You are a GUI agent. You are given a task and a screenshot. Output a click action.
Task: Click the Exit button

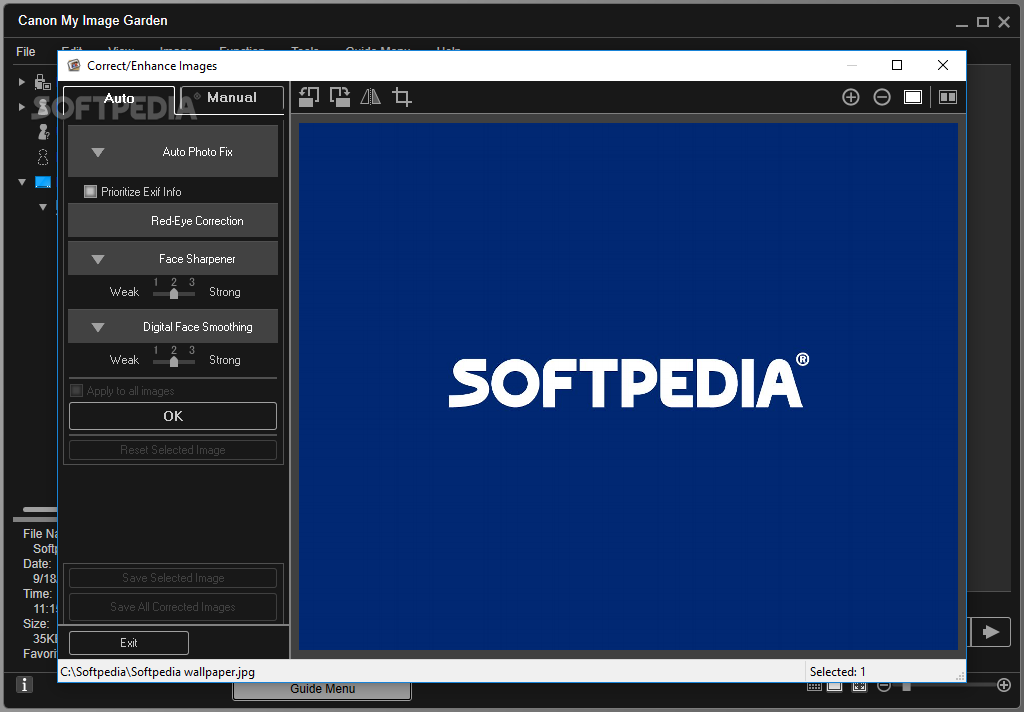tap(129, 643)
